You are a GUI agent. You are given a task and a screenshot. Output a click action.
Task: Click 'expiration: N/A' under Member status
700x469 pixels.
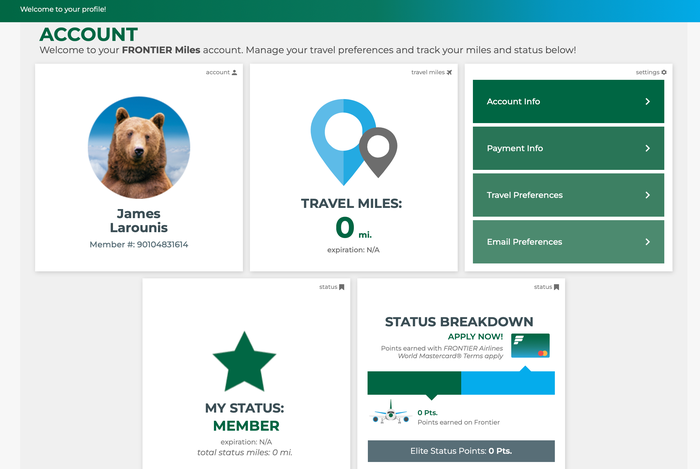[x=246, y=442]
